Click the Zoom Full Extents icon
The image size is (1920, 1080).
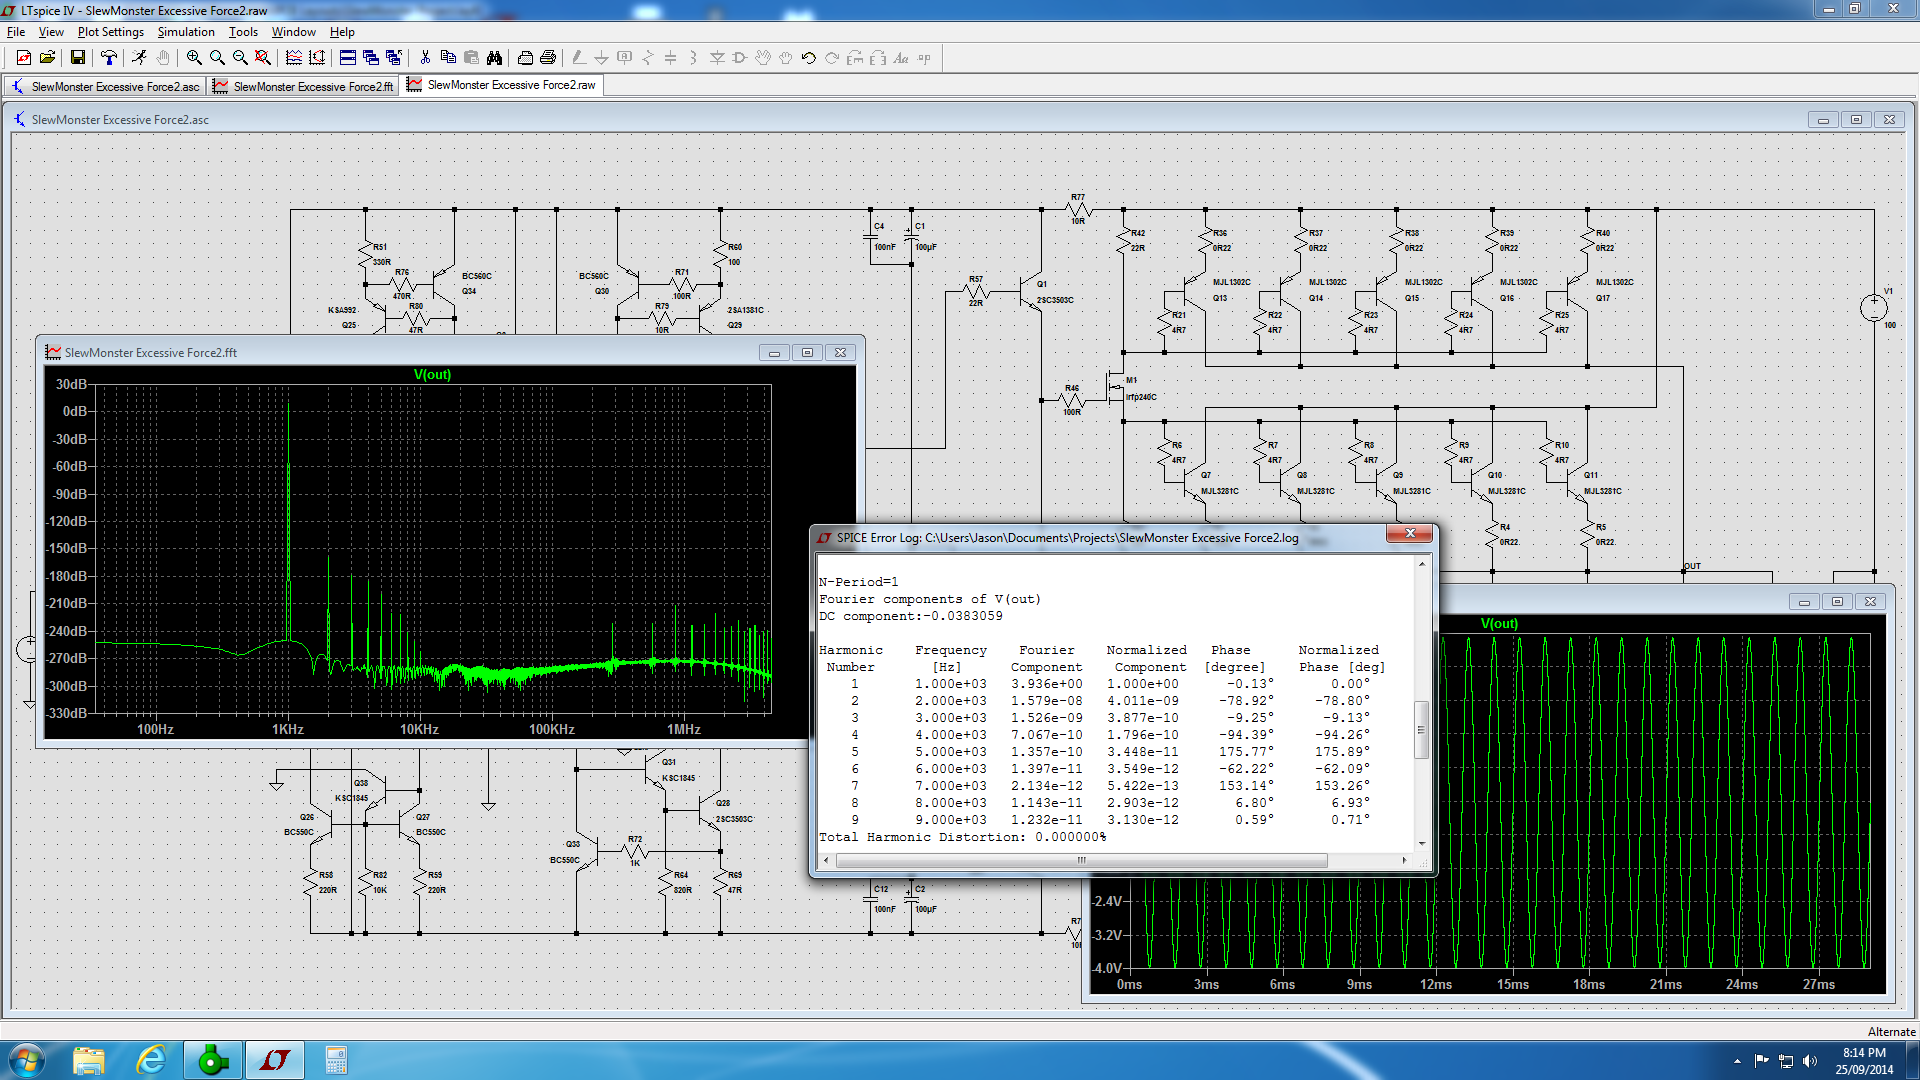tap(263, 58)
